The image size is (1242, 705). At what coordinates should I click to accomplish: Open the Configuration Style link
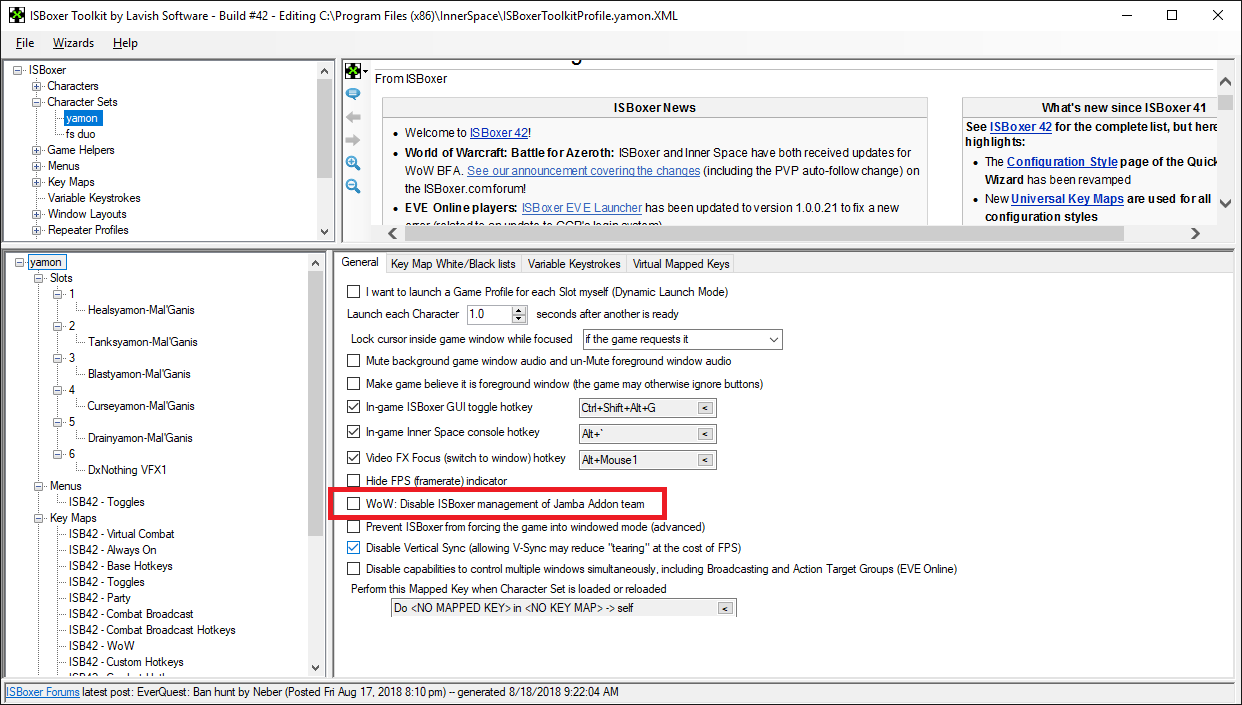point(1061,162)
